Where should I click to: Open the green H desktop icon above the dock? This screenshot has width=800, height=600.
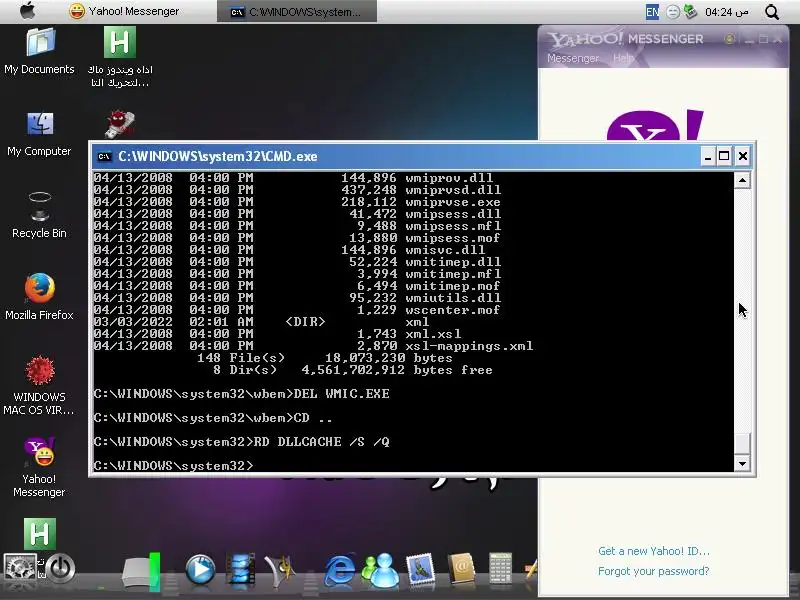pos(40,534)
